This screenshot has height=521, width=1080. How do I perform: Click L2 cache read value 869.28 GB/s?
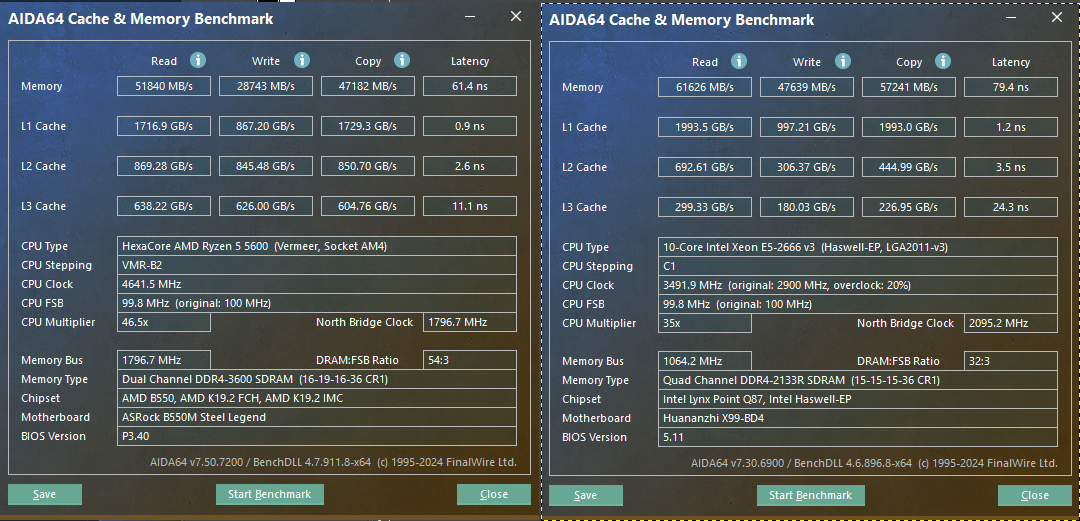pyautogui.click(x=163, y=166)
